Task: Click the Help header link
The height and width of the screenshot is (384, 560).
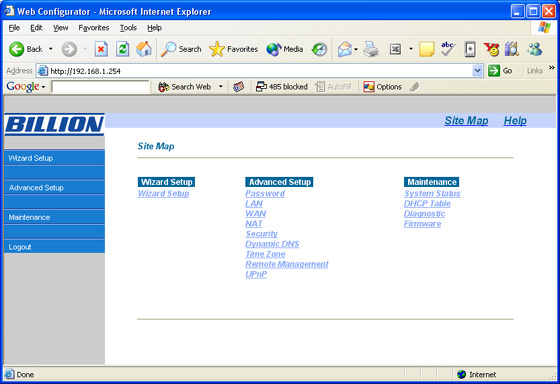Action: coord(515,121)
